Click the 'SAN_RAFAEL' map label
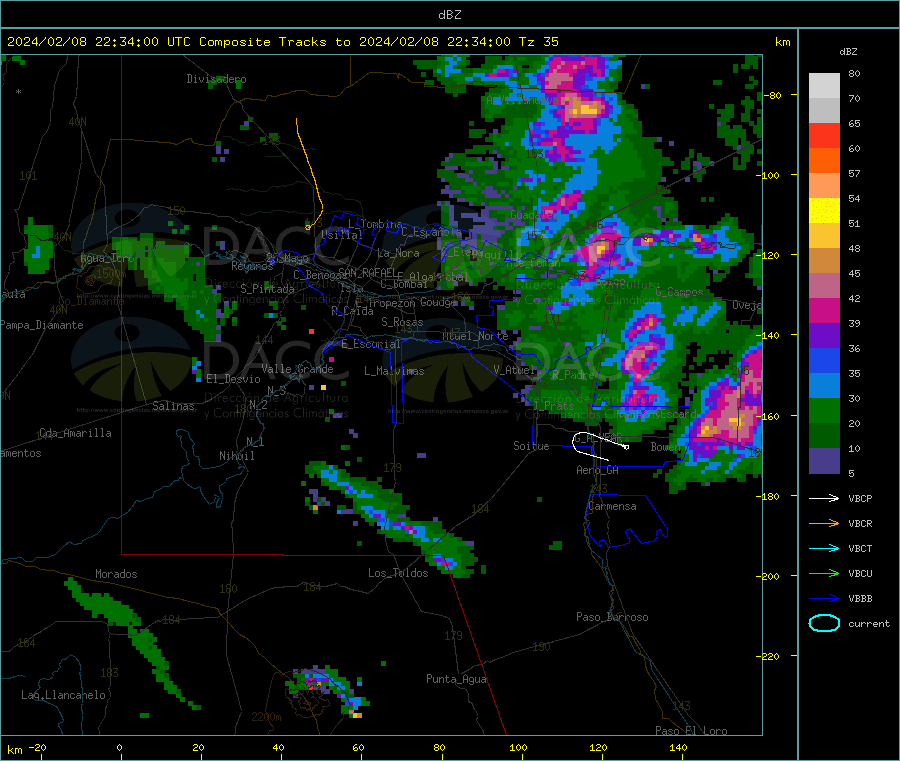 click(367, 272)
